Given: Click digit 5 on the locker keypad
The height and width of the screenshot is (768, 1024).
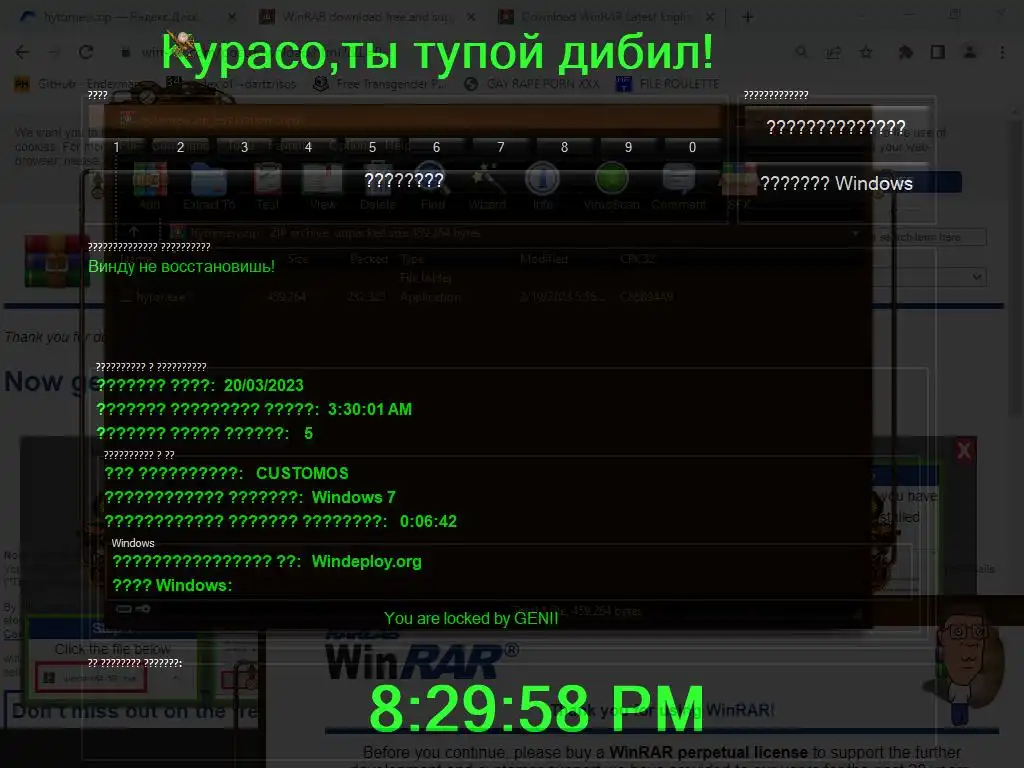Looking at the screenshot, I should tap(372, 147).
